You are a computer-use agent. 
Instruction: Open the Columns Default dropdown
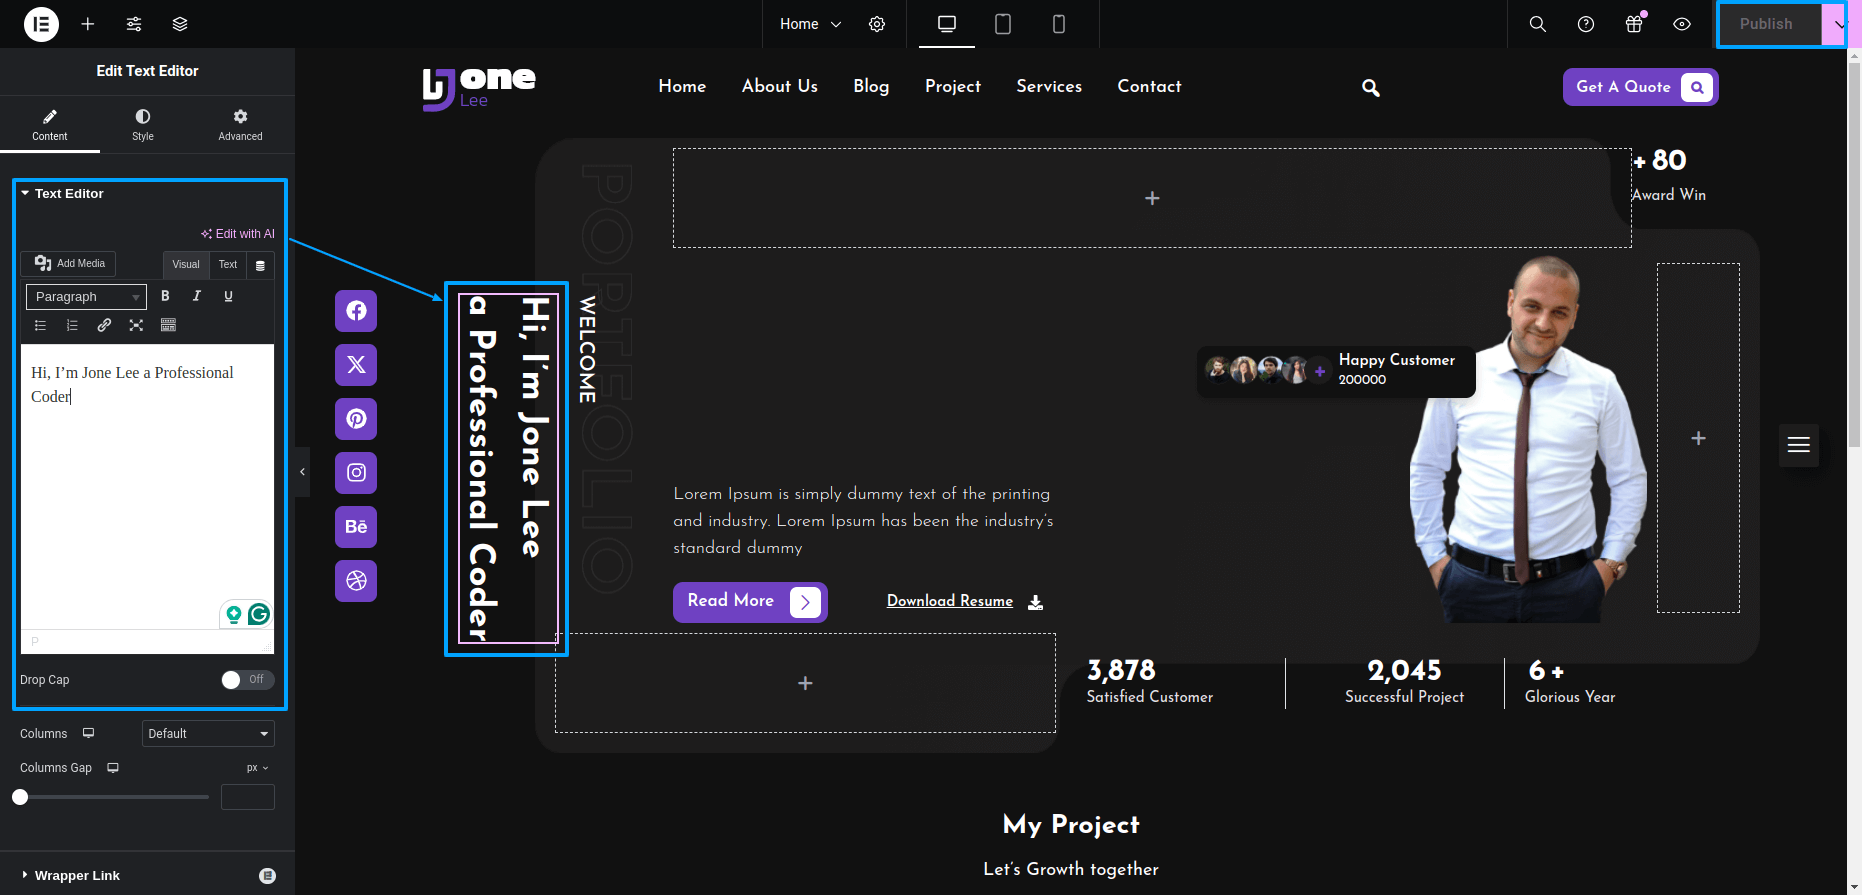tap(208, 734)
